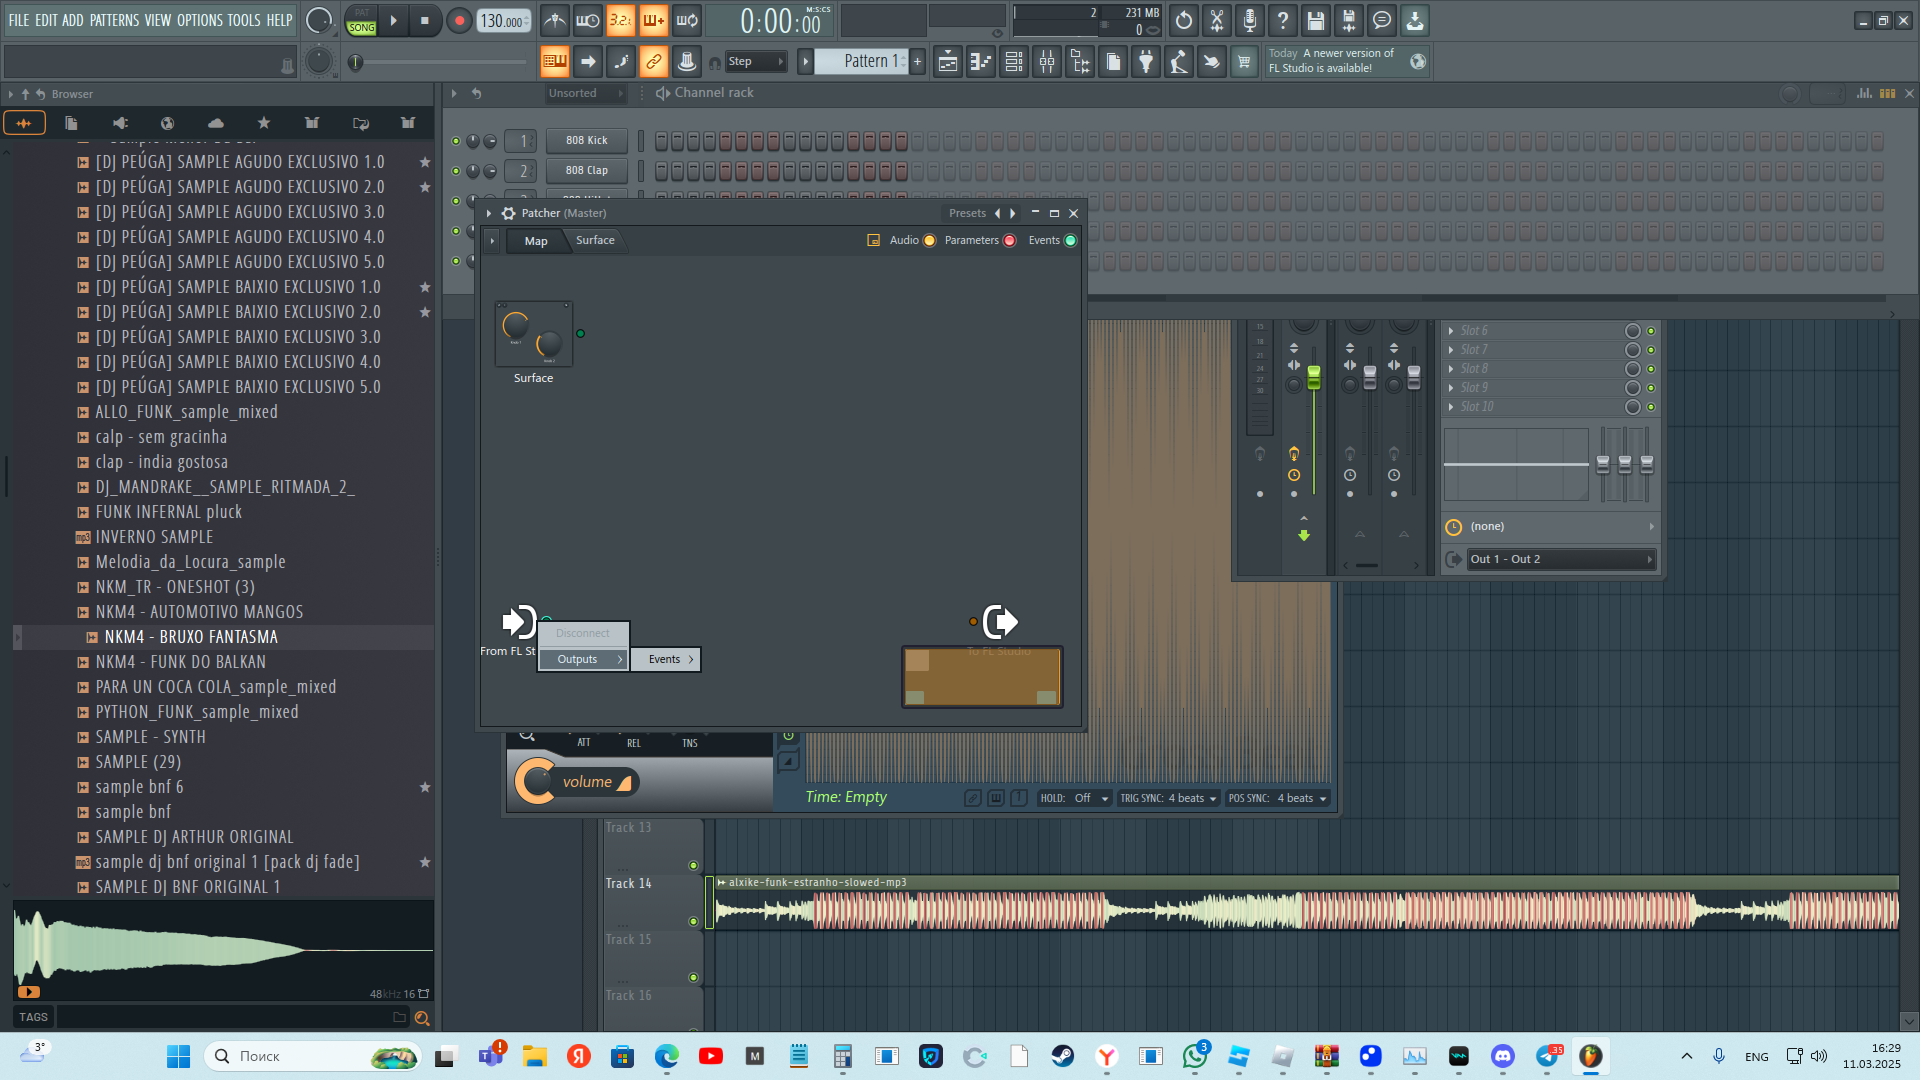Viewport: 1920px width, 1080px height.
Task: Mute the 808 Clap channel
Action: (x=456, y=171)
